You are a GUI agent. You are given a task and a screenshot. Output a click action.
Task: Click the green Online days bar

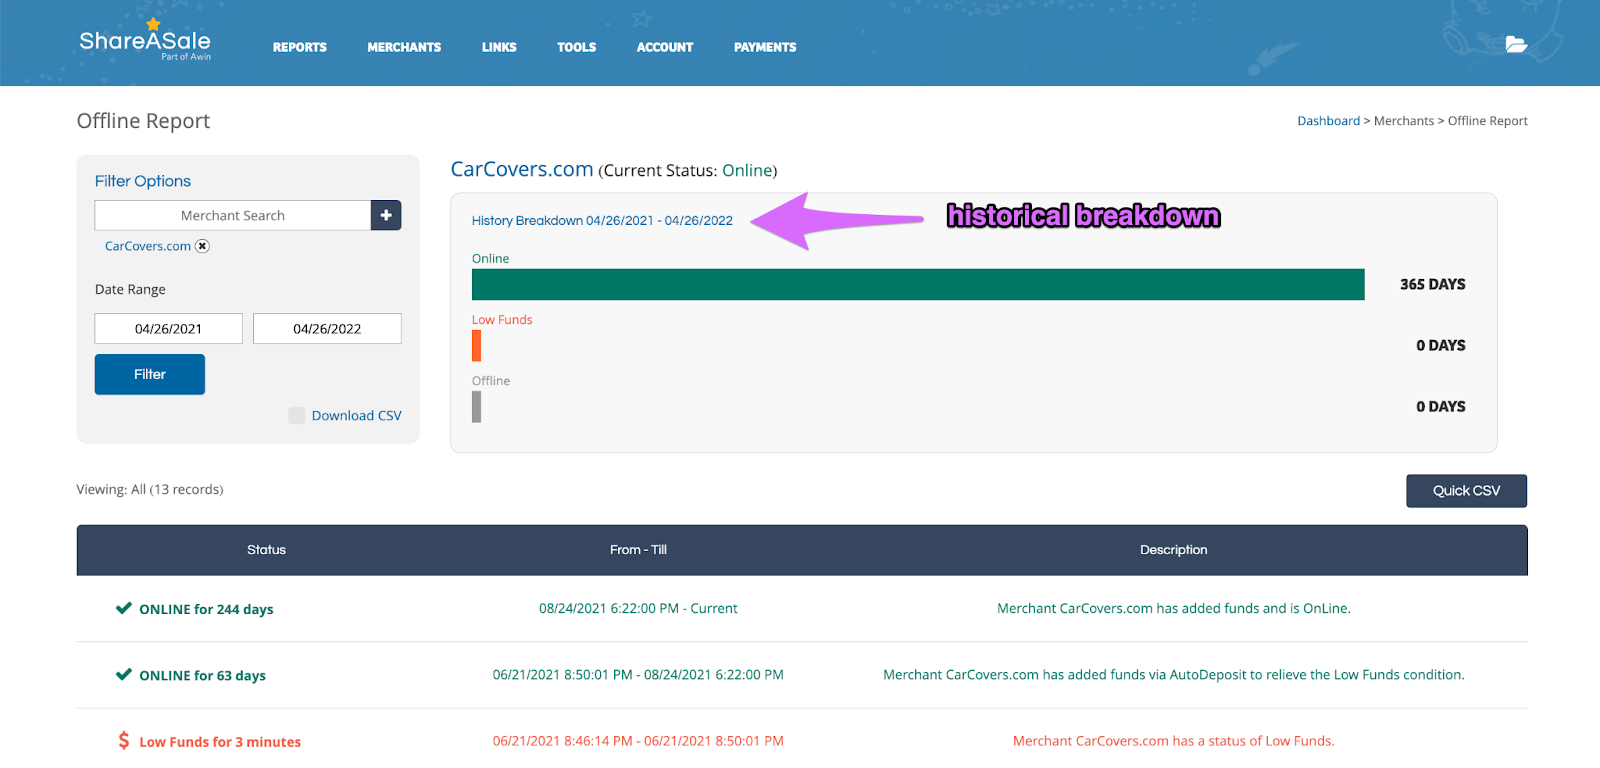[918, 284]
